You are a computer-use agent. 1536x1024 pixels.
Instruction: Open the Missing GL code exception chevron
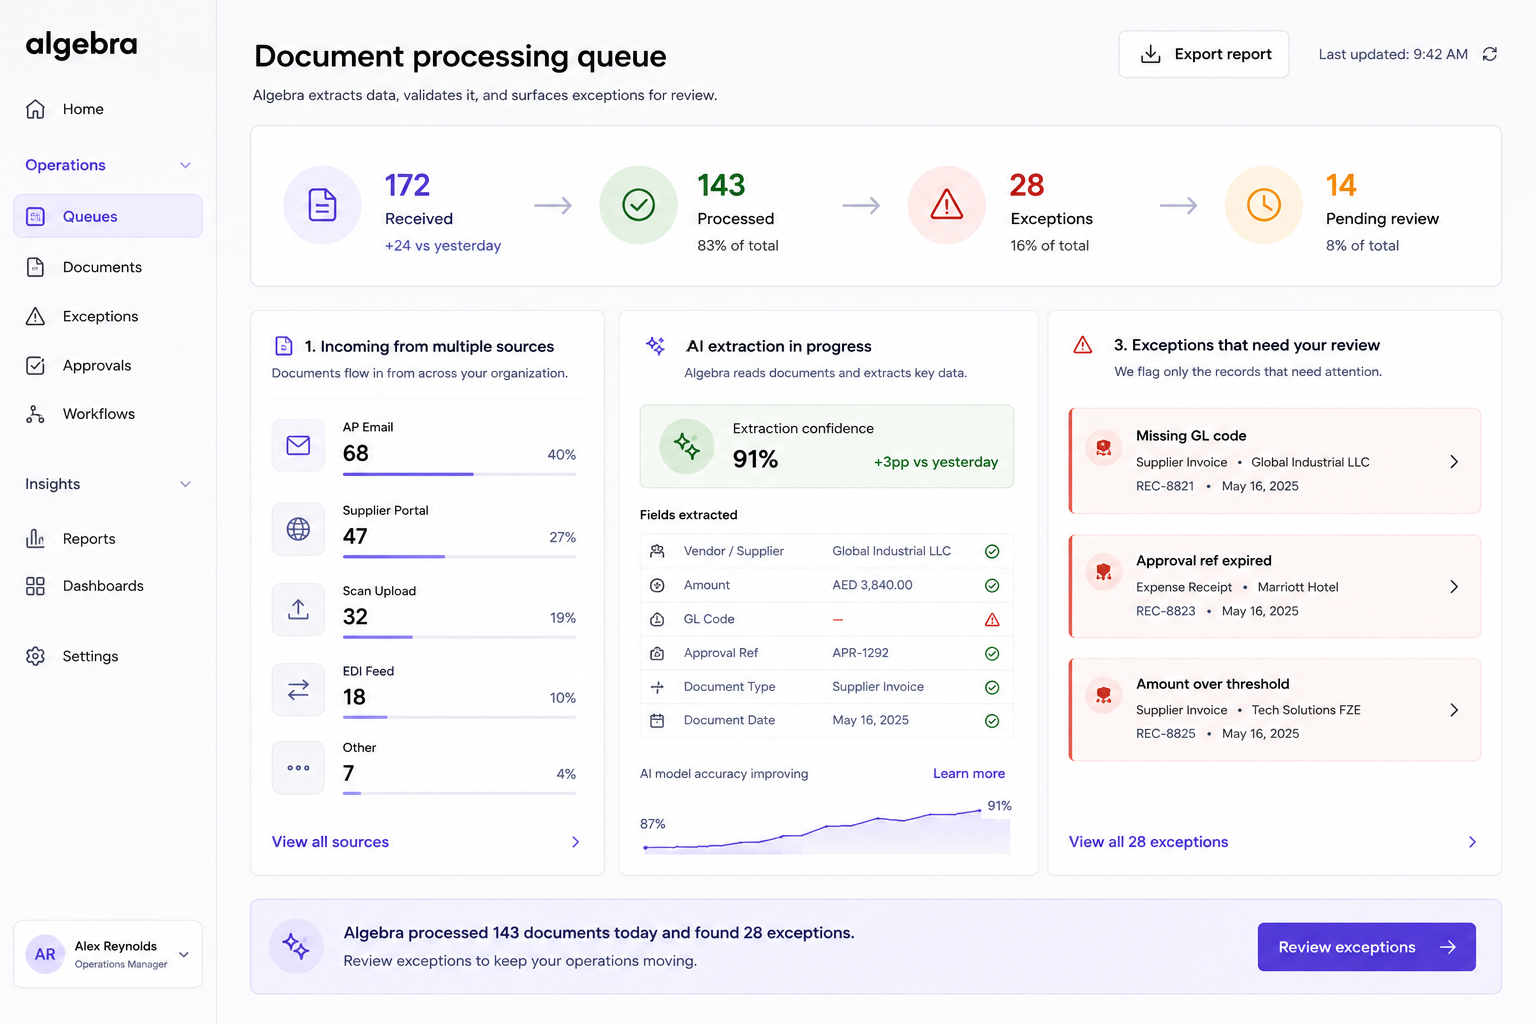pyautogui.click(x=1454, y=462)
